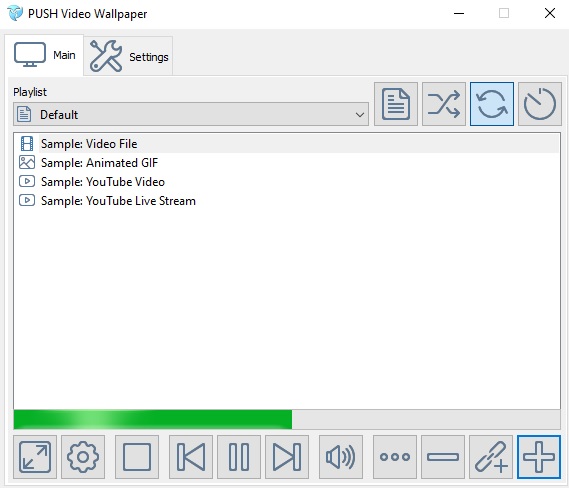
Task: Skip to the previous playlist item
Action: click(x=191, y=457)
